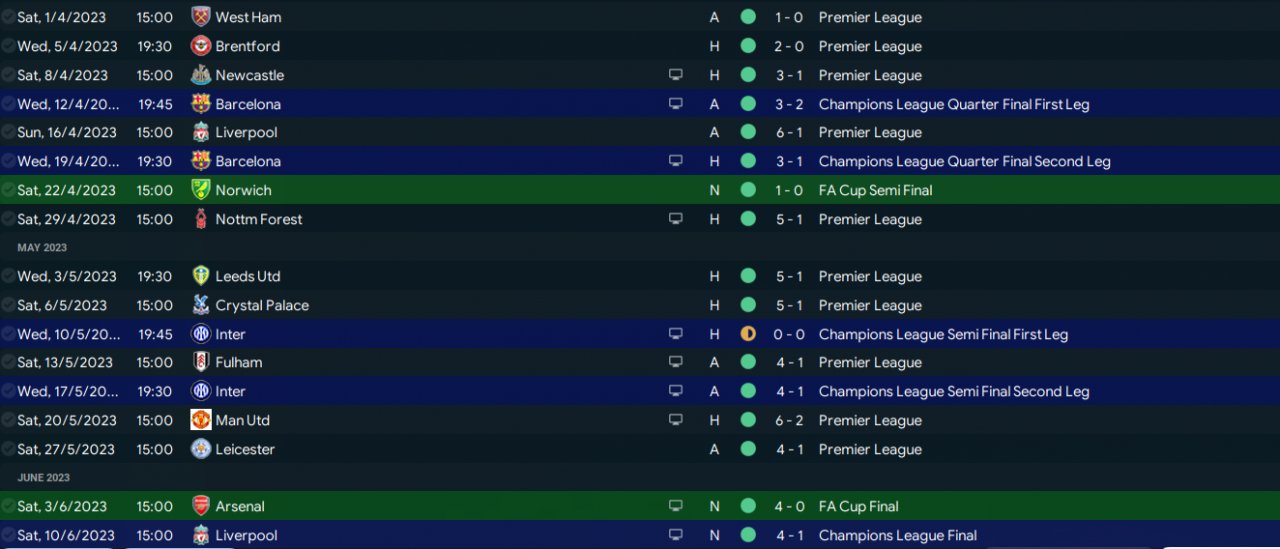The image size is (1280, 549).
Task: Click the Leeds Utd team name
Action: 248,276
